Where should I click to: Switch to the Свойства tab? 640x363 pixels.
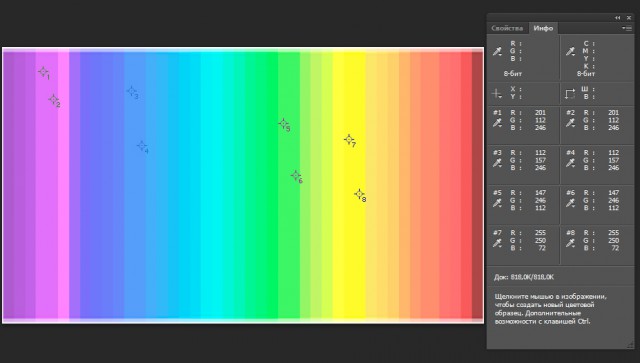tap(507, 28)
